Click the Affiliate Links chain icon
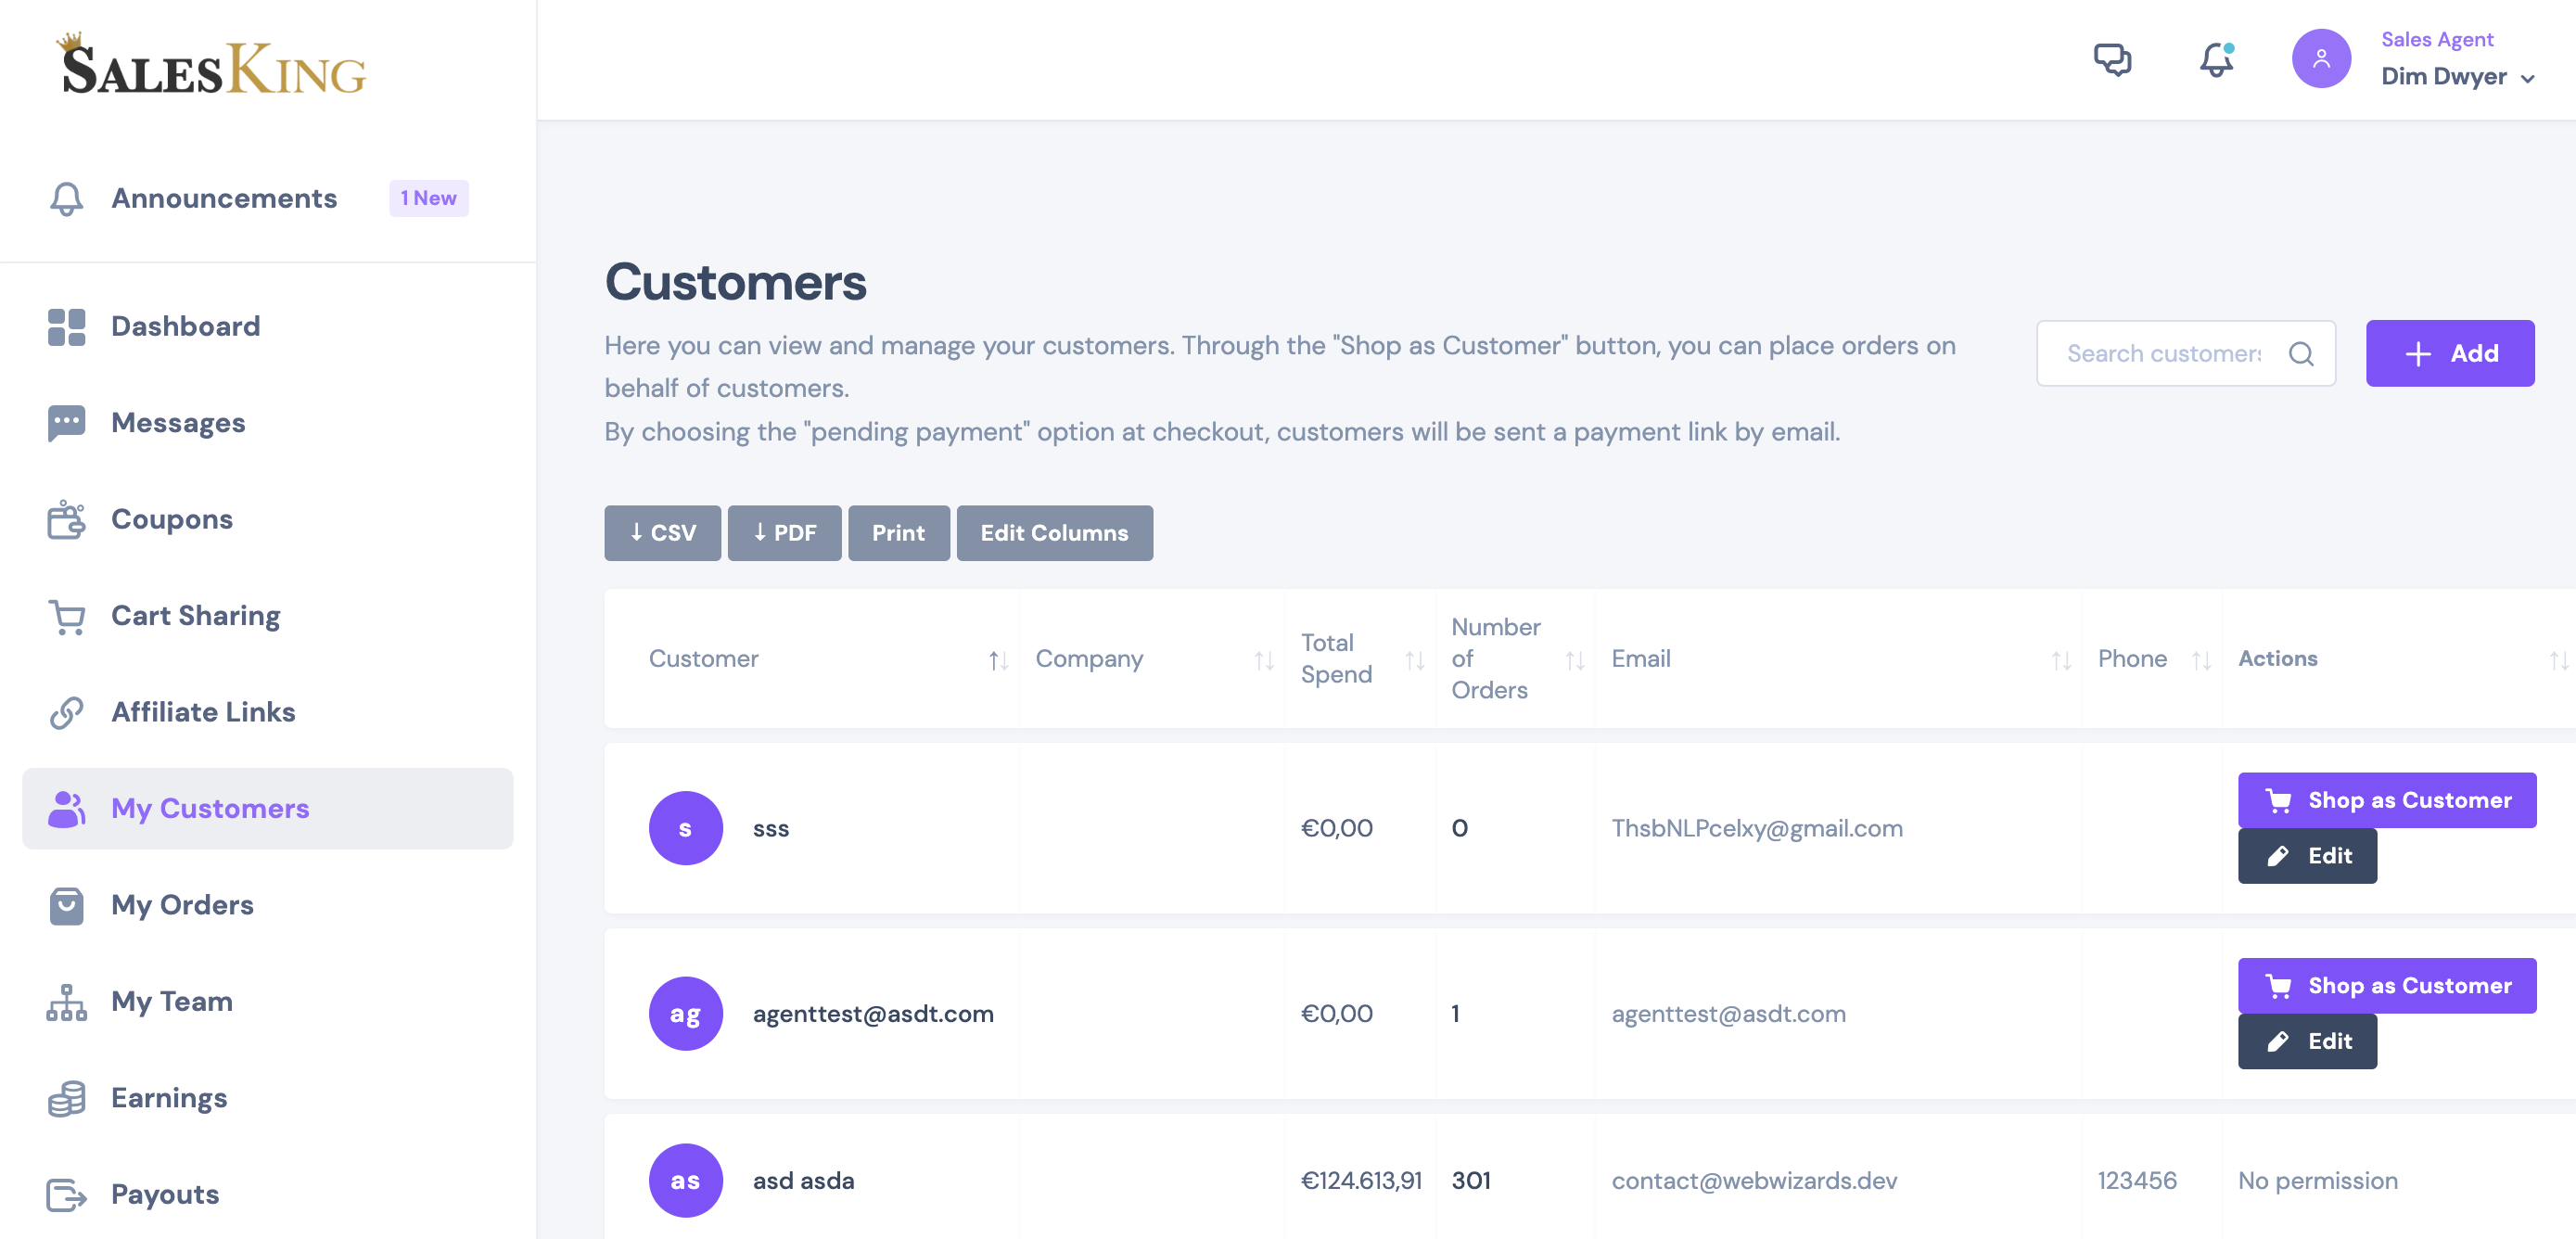 click(x=66, y=712)
